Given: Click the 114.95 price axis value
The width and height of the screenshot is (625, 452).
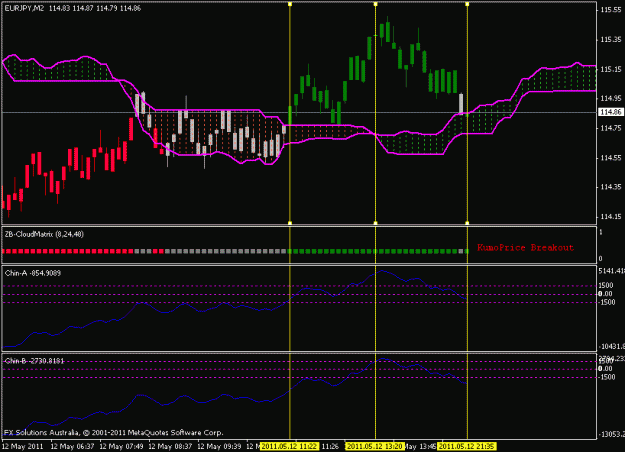Looking at the screenshot, I should click(x=610, y=98).
